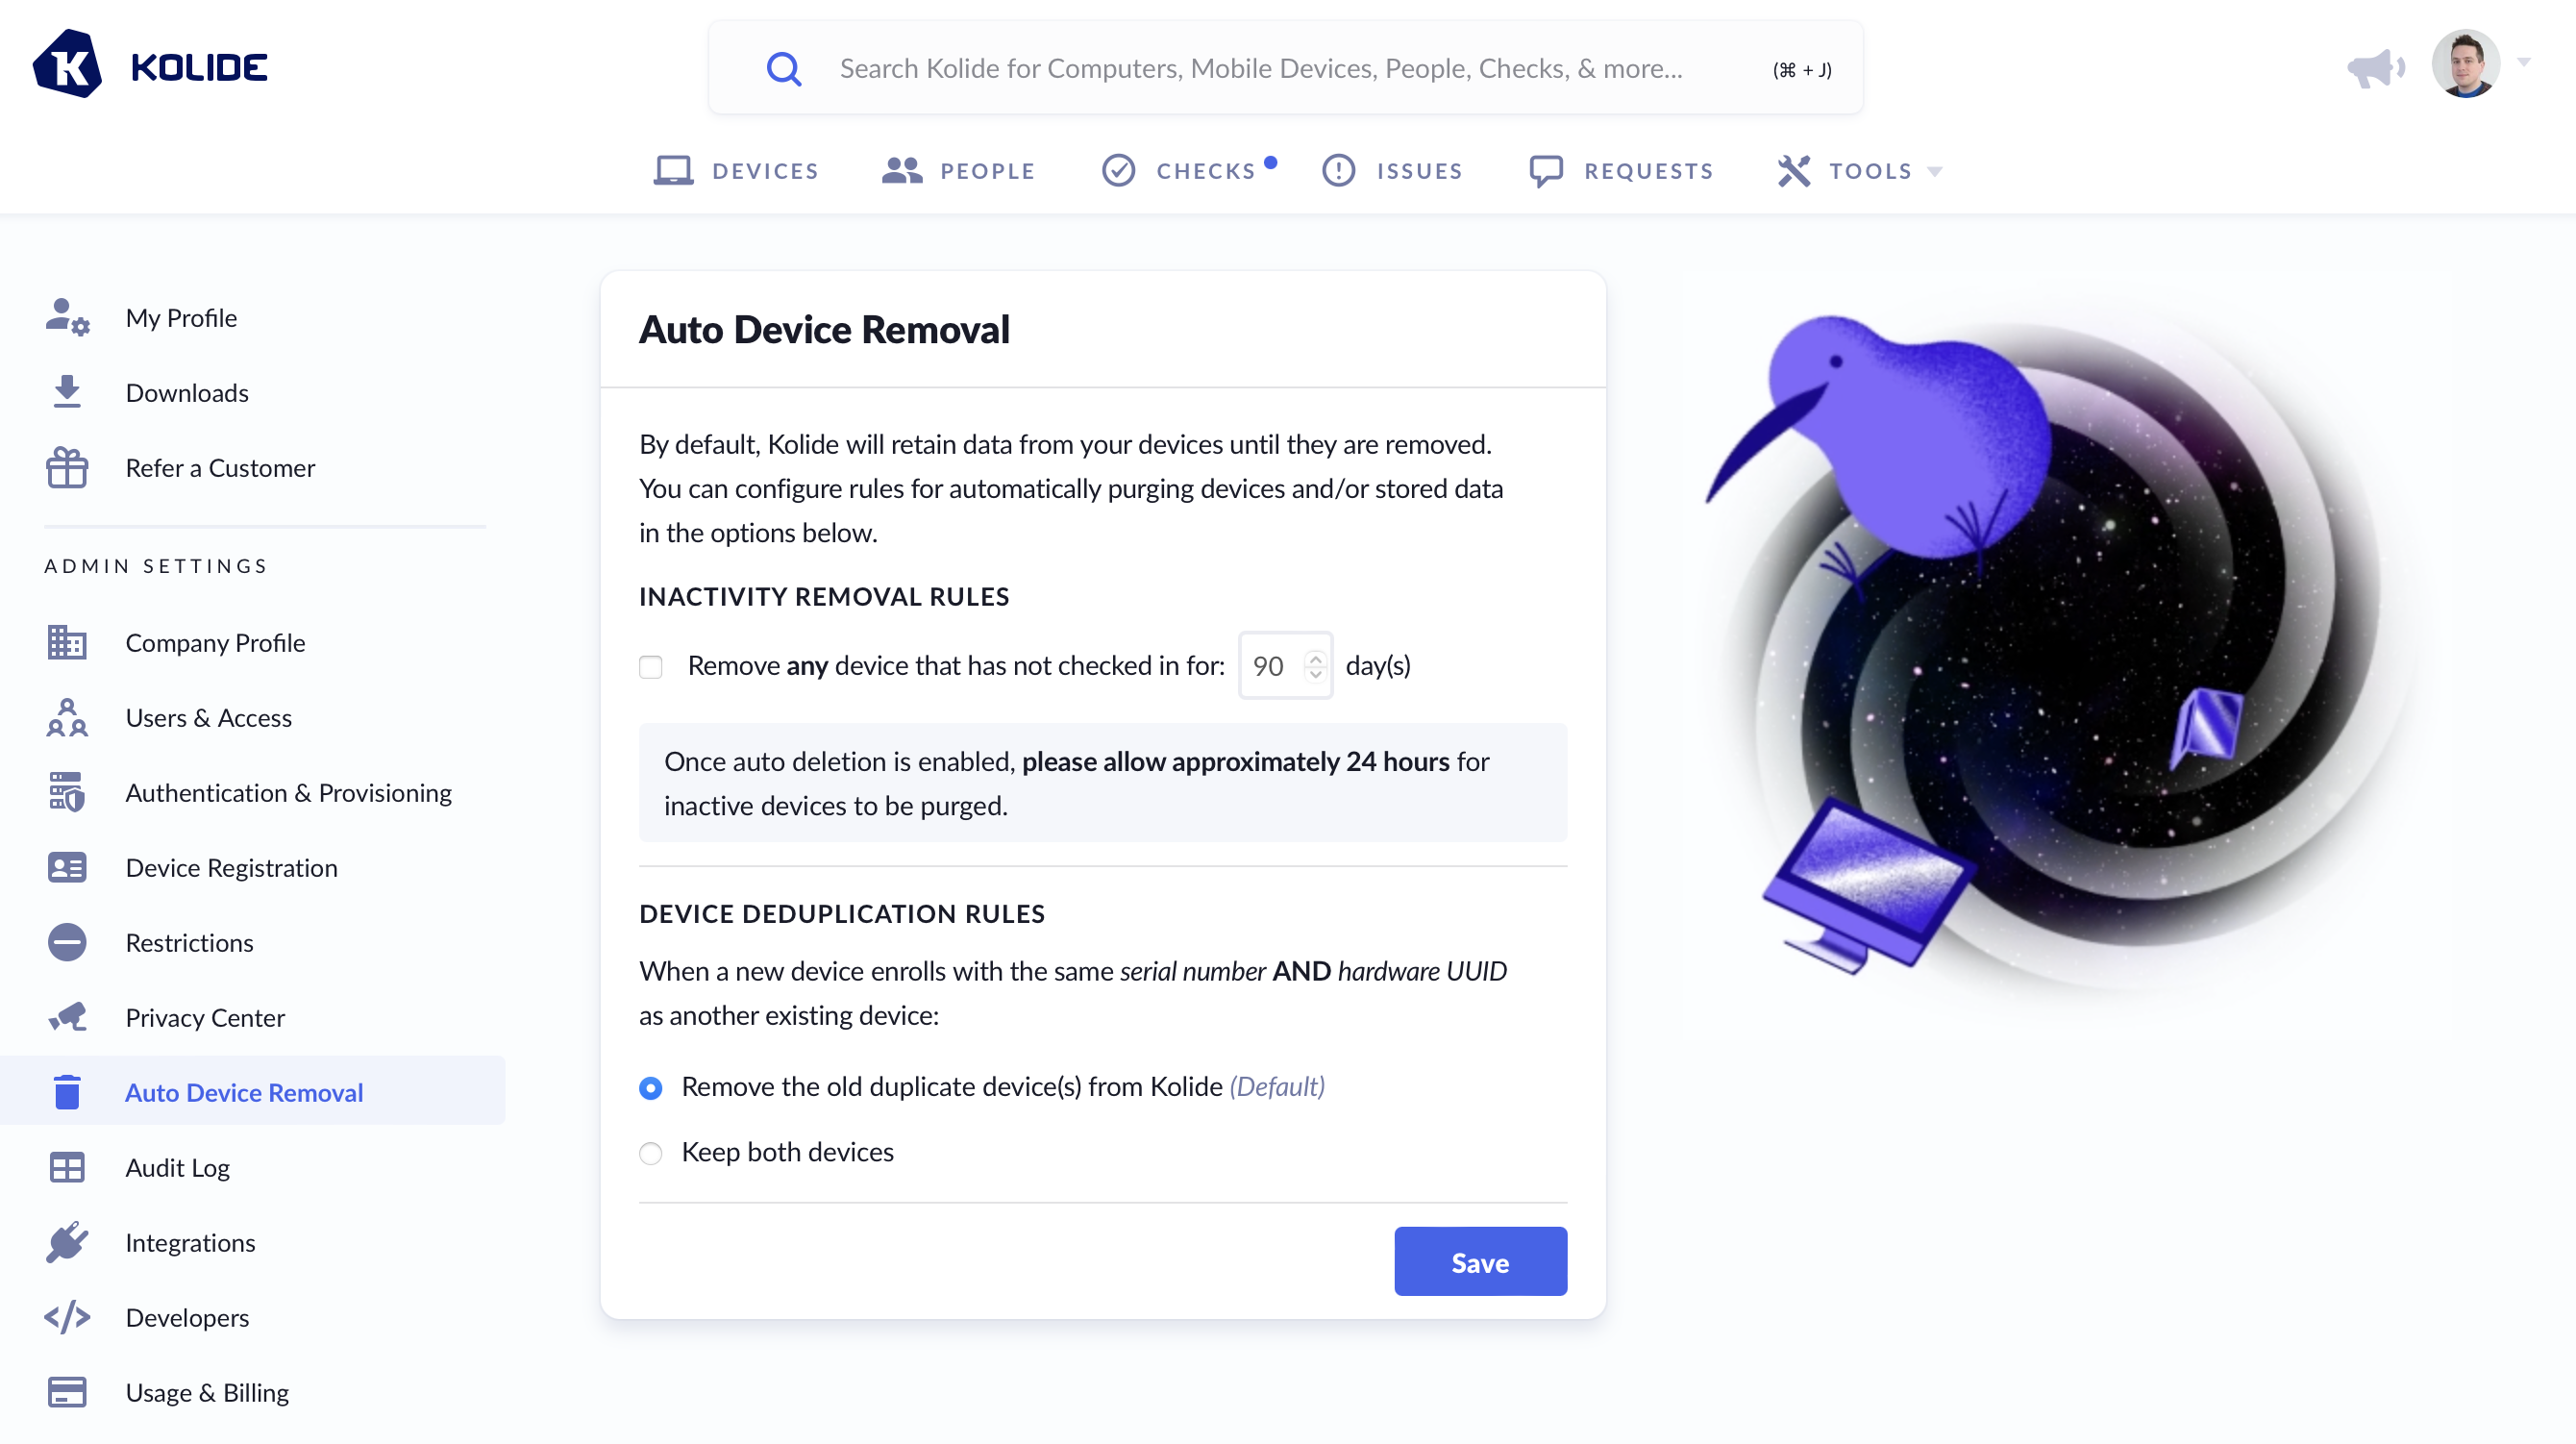The width and height of the screenshot is (2576, 1444).
Task: Expand the Tools dropdown menu
Action: coord(1860,171)
